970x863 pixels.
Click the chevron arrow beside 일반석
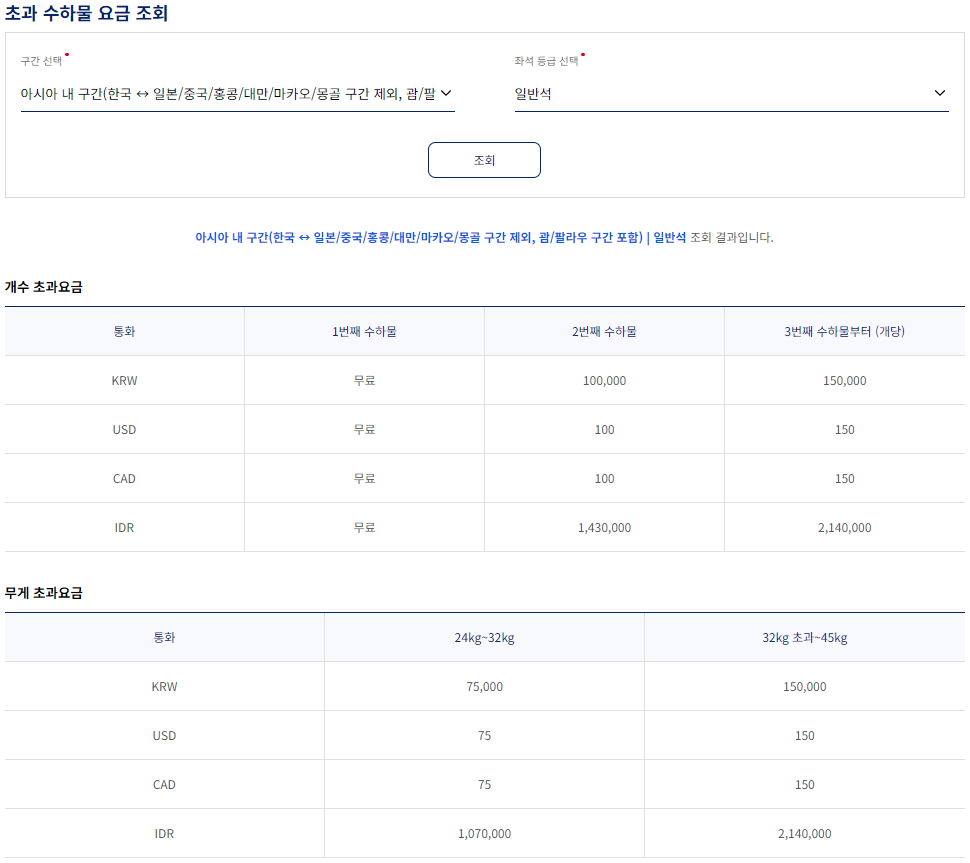[x=940, y=93]
